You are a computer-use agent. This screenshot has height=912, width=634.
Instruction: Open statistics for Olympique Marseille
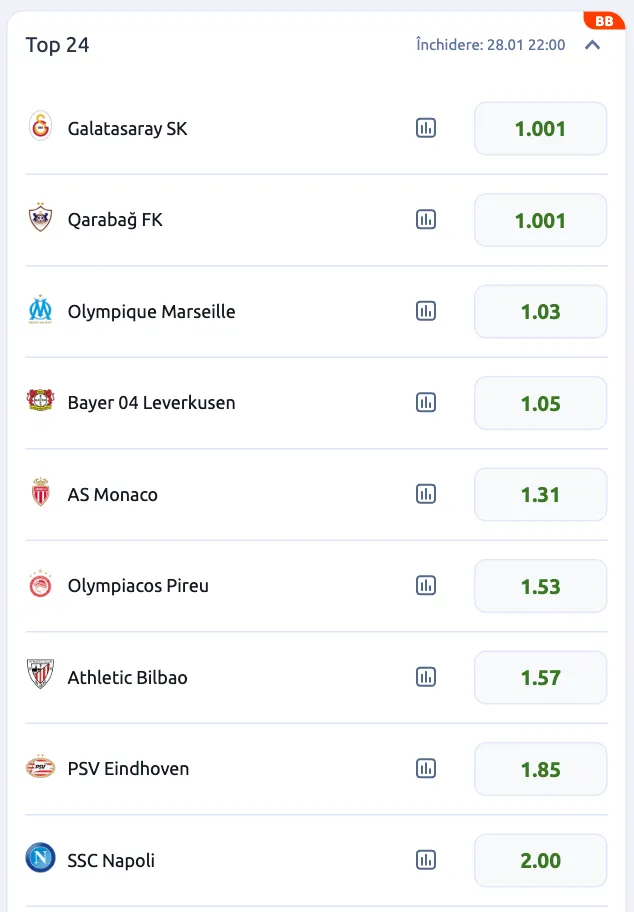426,311
